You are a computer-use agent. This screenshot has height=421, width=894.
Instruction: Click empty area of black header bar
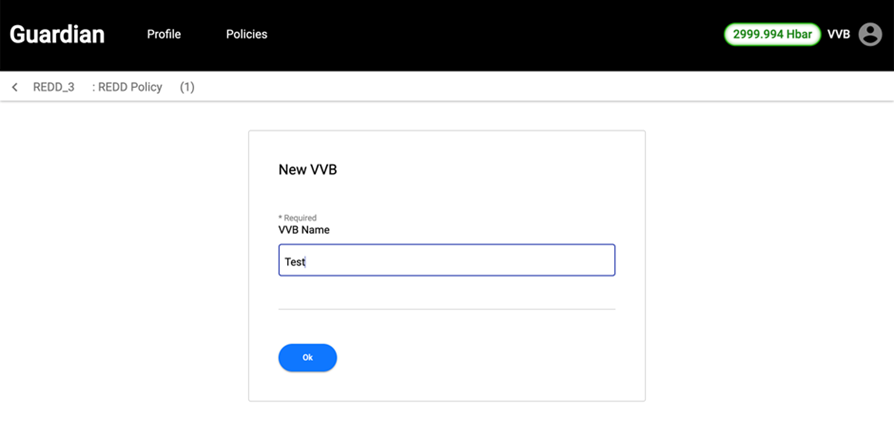[x=500, y=34]
